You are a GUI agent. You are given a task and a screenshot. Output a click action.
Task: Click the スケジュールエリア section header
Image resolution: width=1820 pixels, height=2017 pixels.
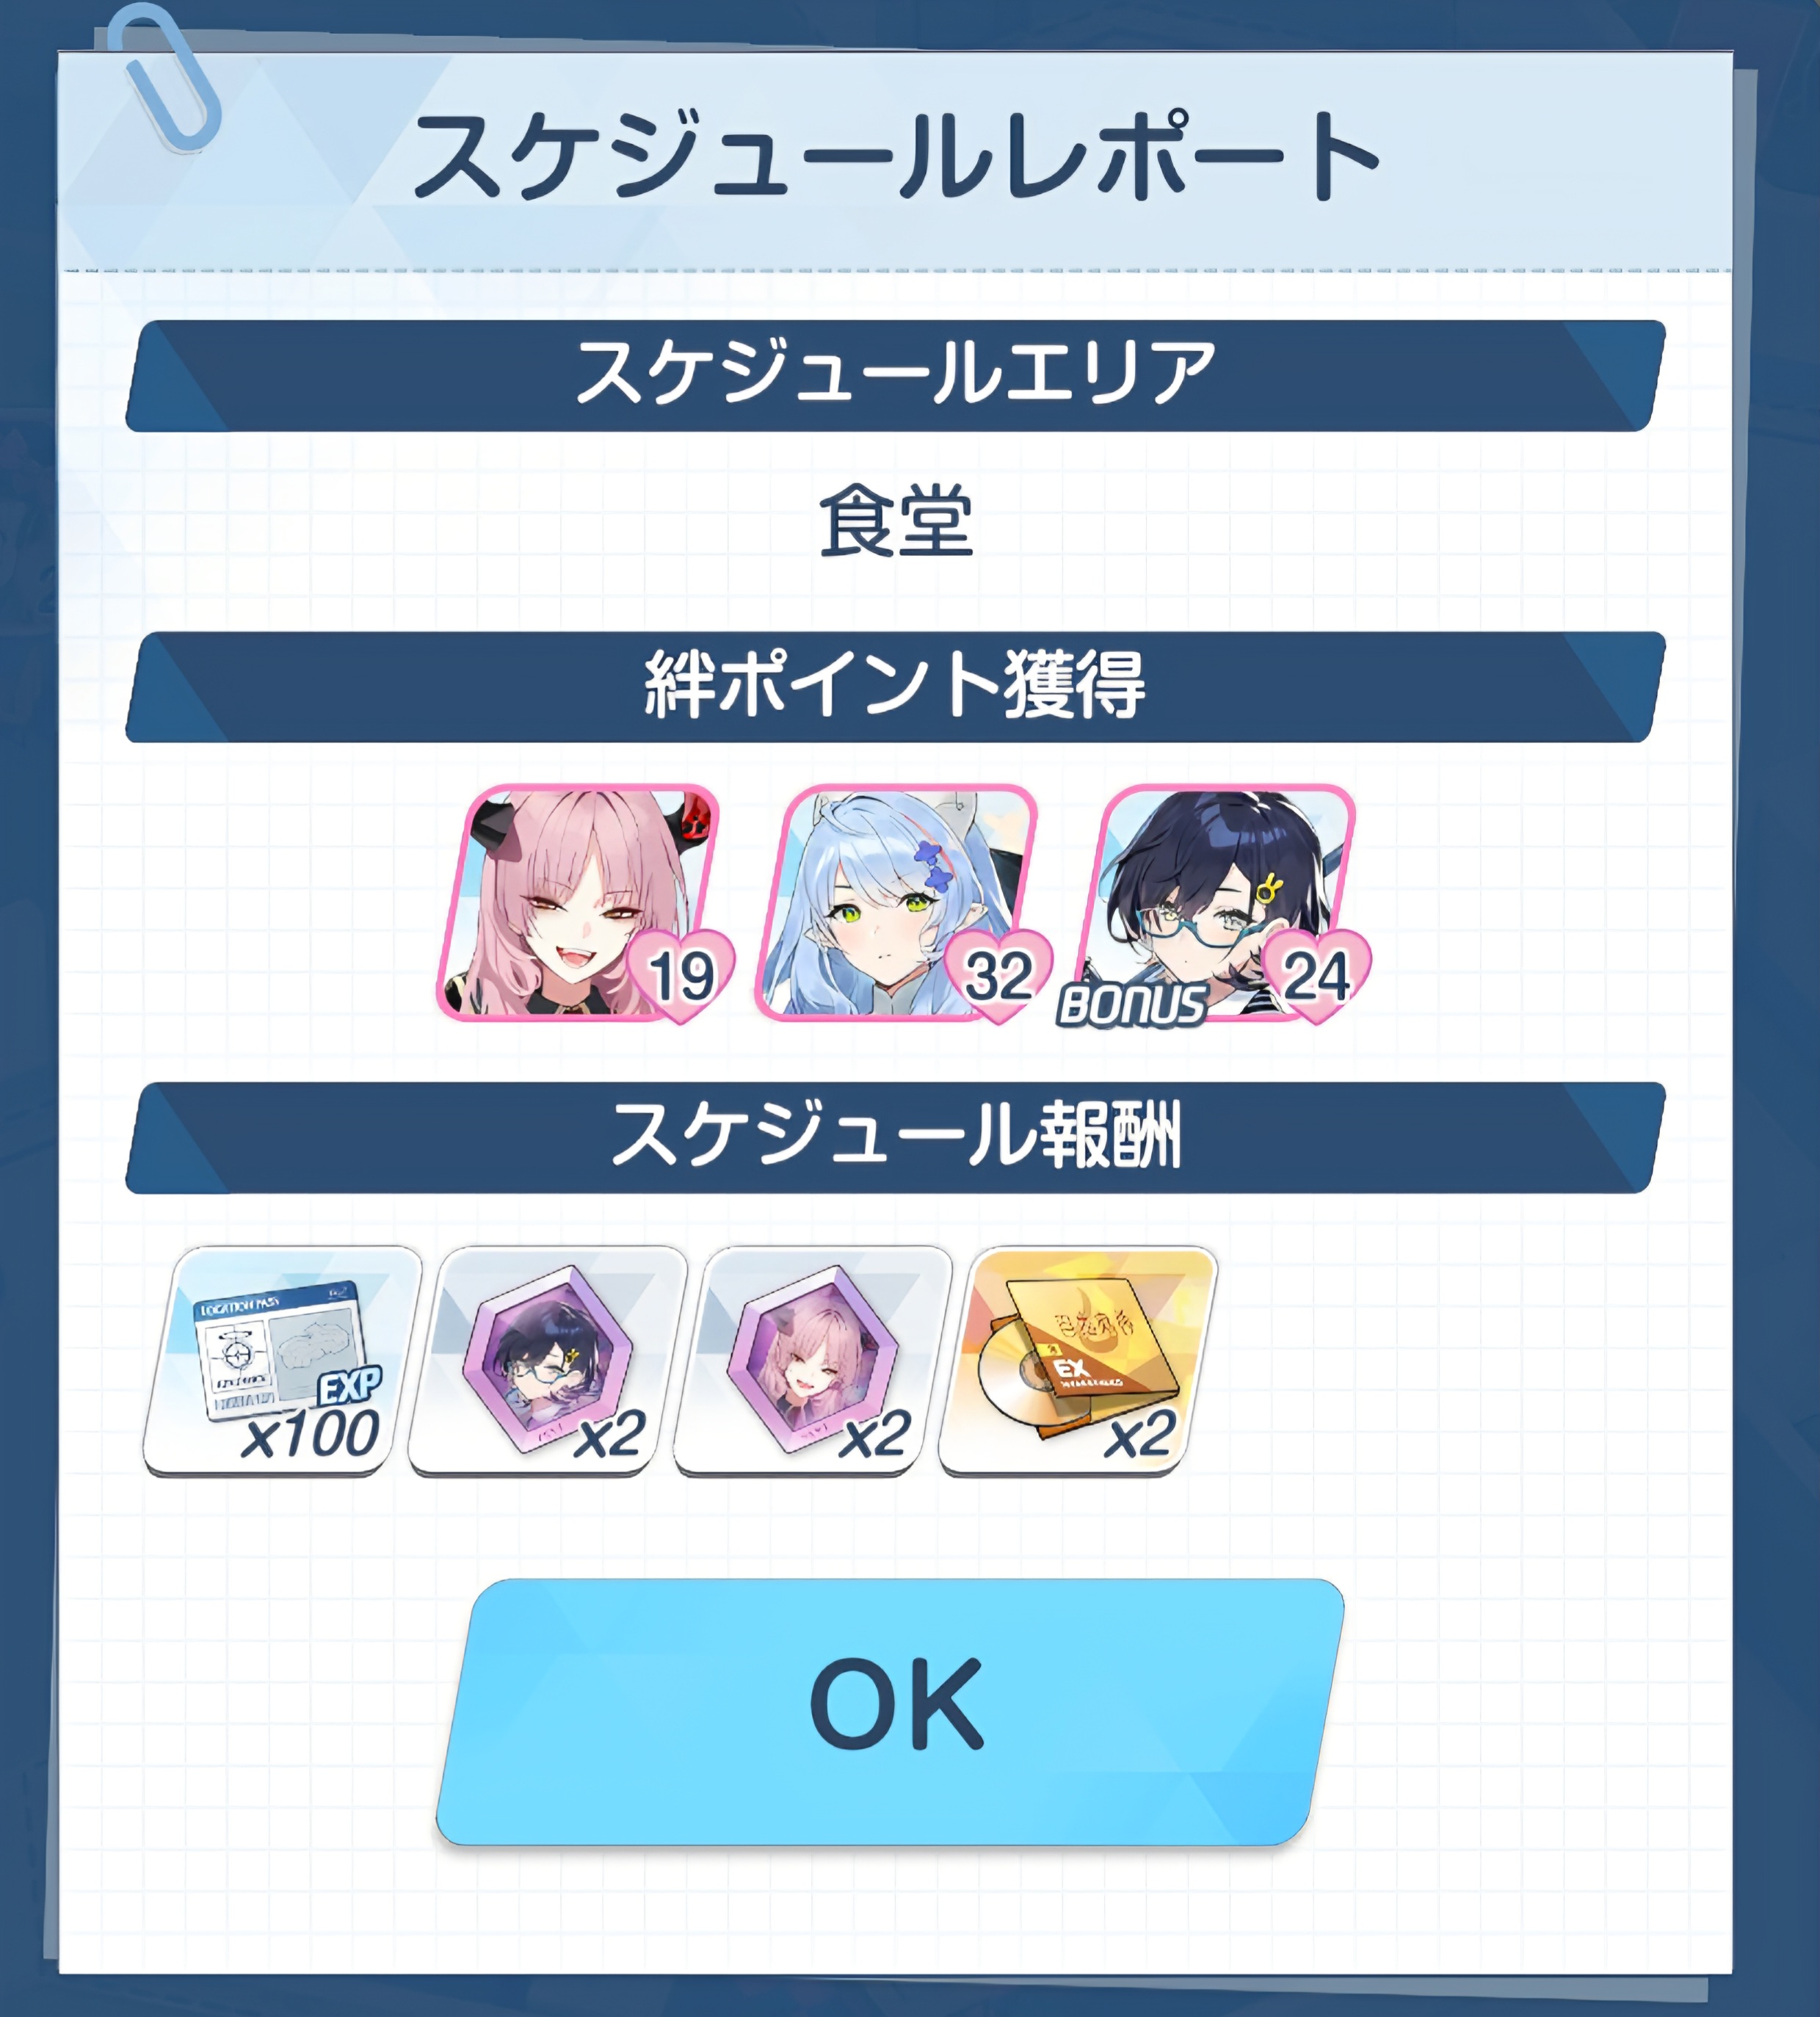895,375
